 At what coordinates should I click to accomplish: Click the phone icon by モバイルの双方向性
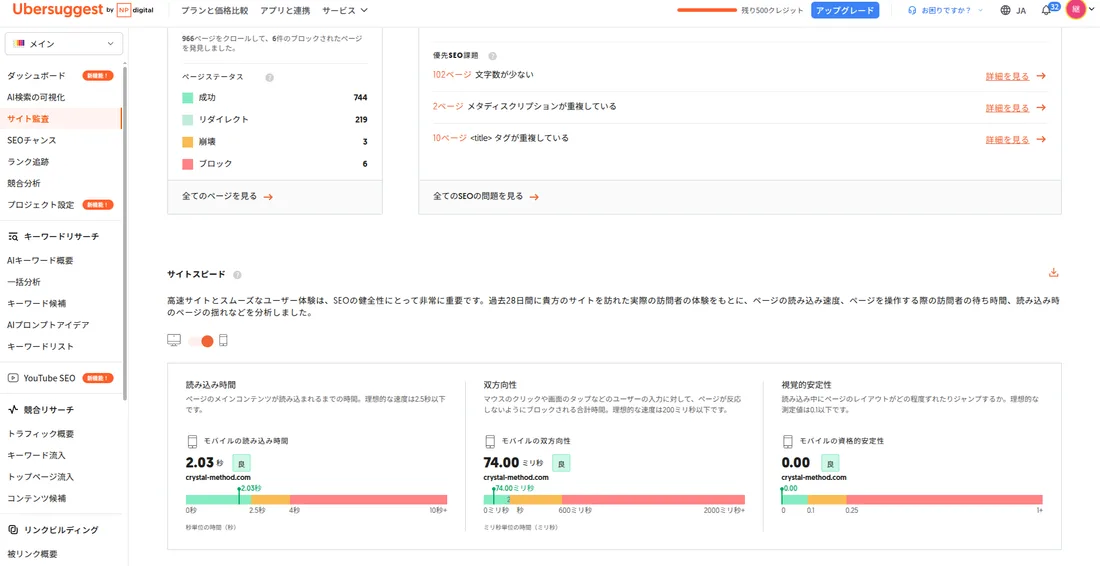[x=490, y=441]
